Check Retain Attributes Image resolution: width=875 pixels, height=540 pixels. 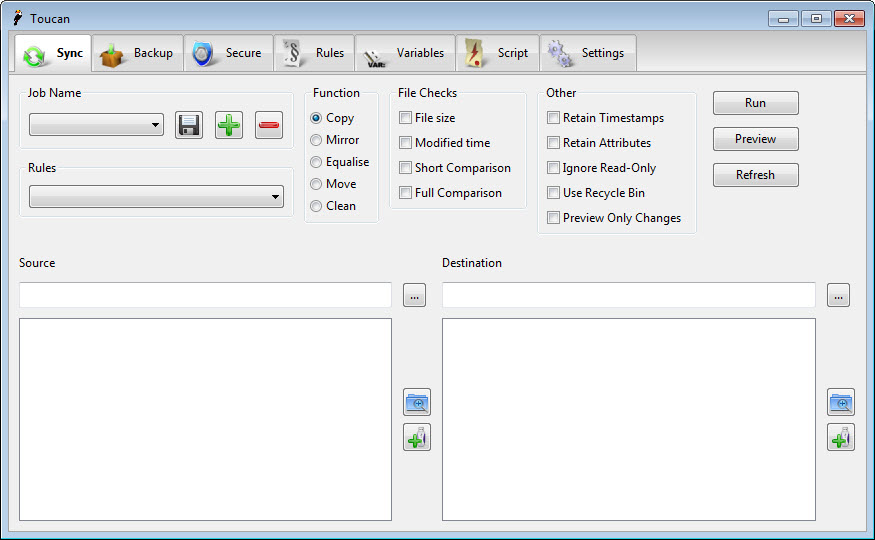(x=599, y=143)
